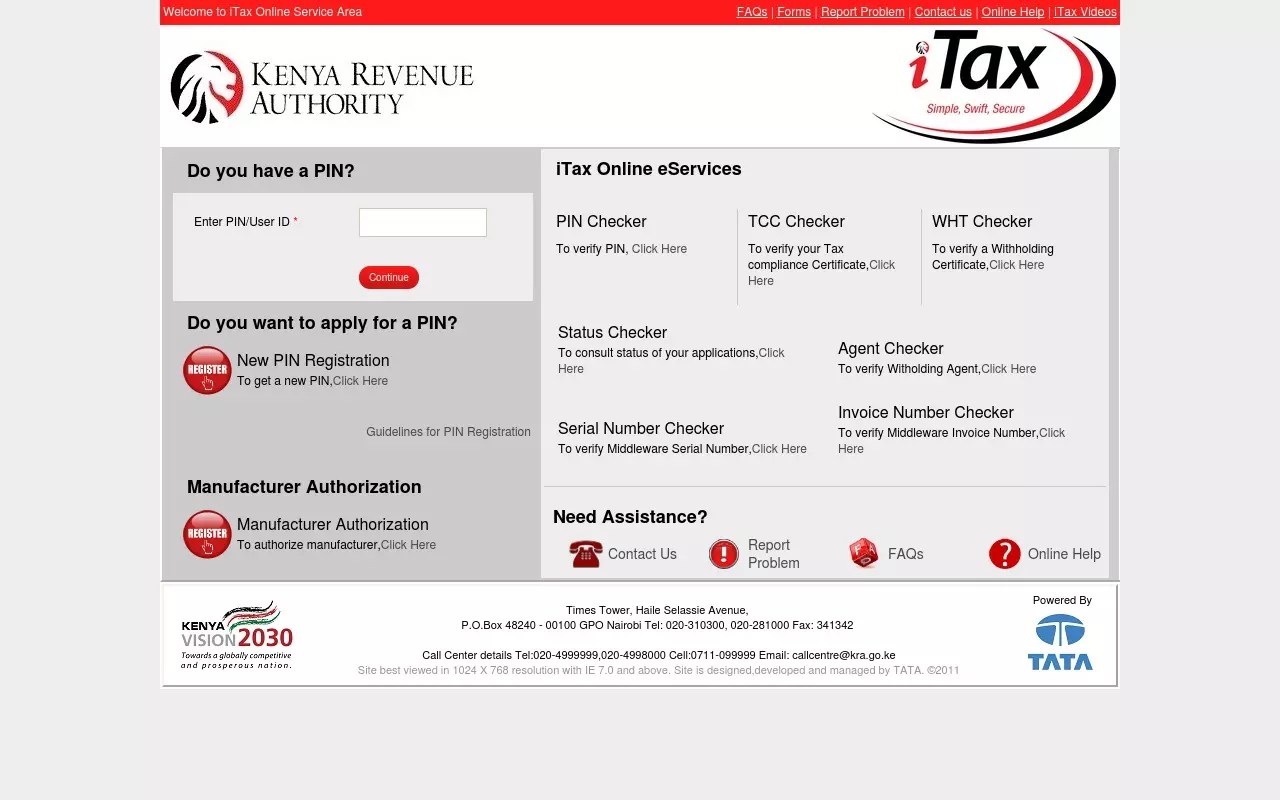The image size is (1280, 800).
Task: Click the PIN/User ID input field
Action: tap(422, 222)
